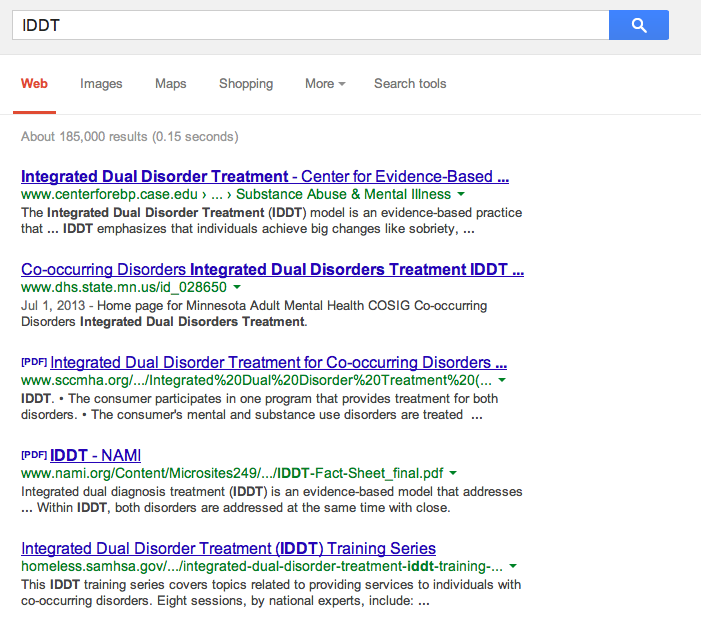Focus the search box containing IDDT

click(x=311, y=25)
